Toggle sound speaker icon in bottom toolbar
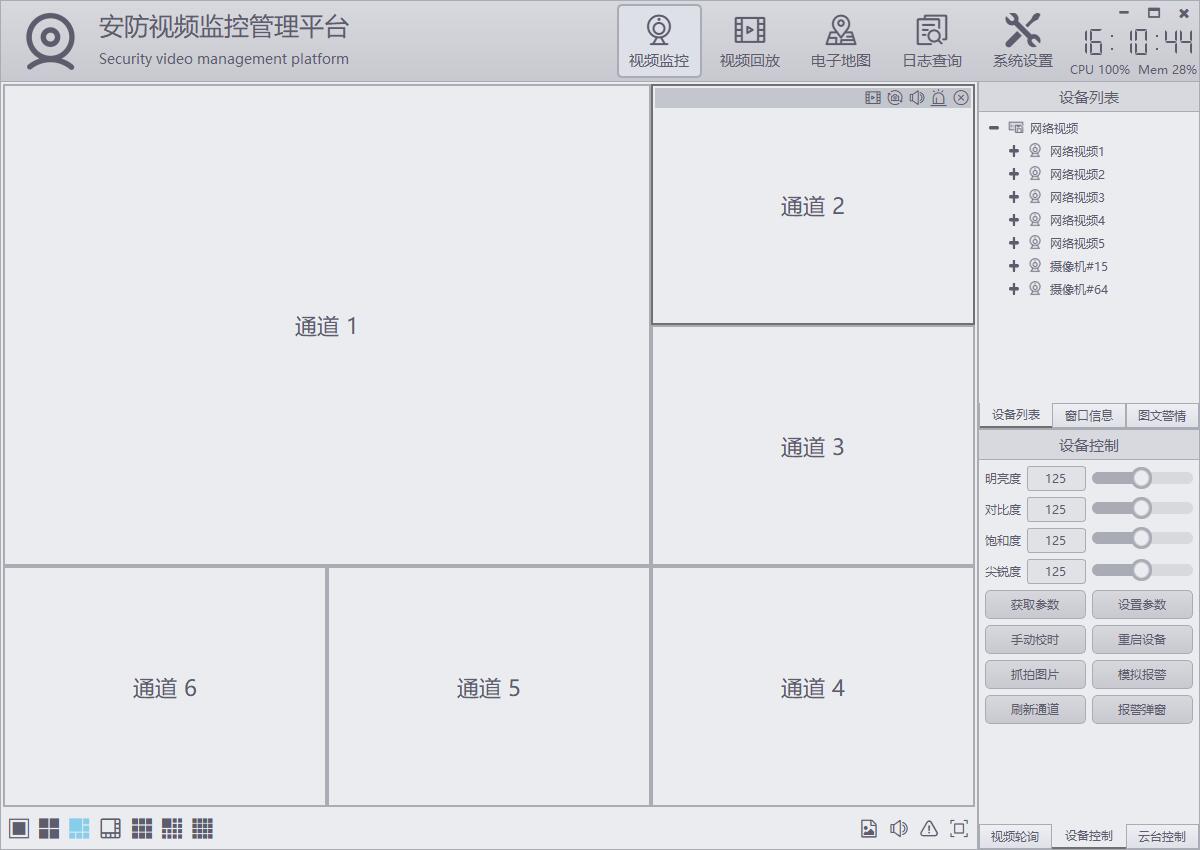Viewport: 1200px width, 850px height. click(899, 828)
